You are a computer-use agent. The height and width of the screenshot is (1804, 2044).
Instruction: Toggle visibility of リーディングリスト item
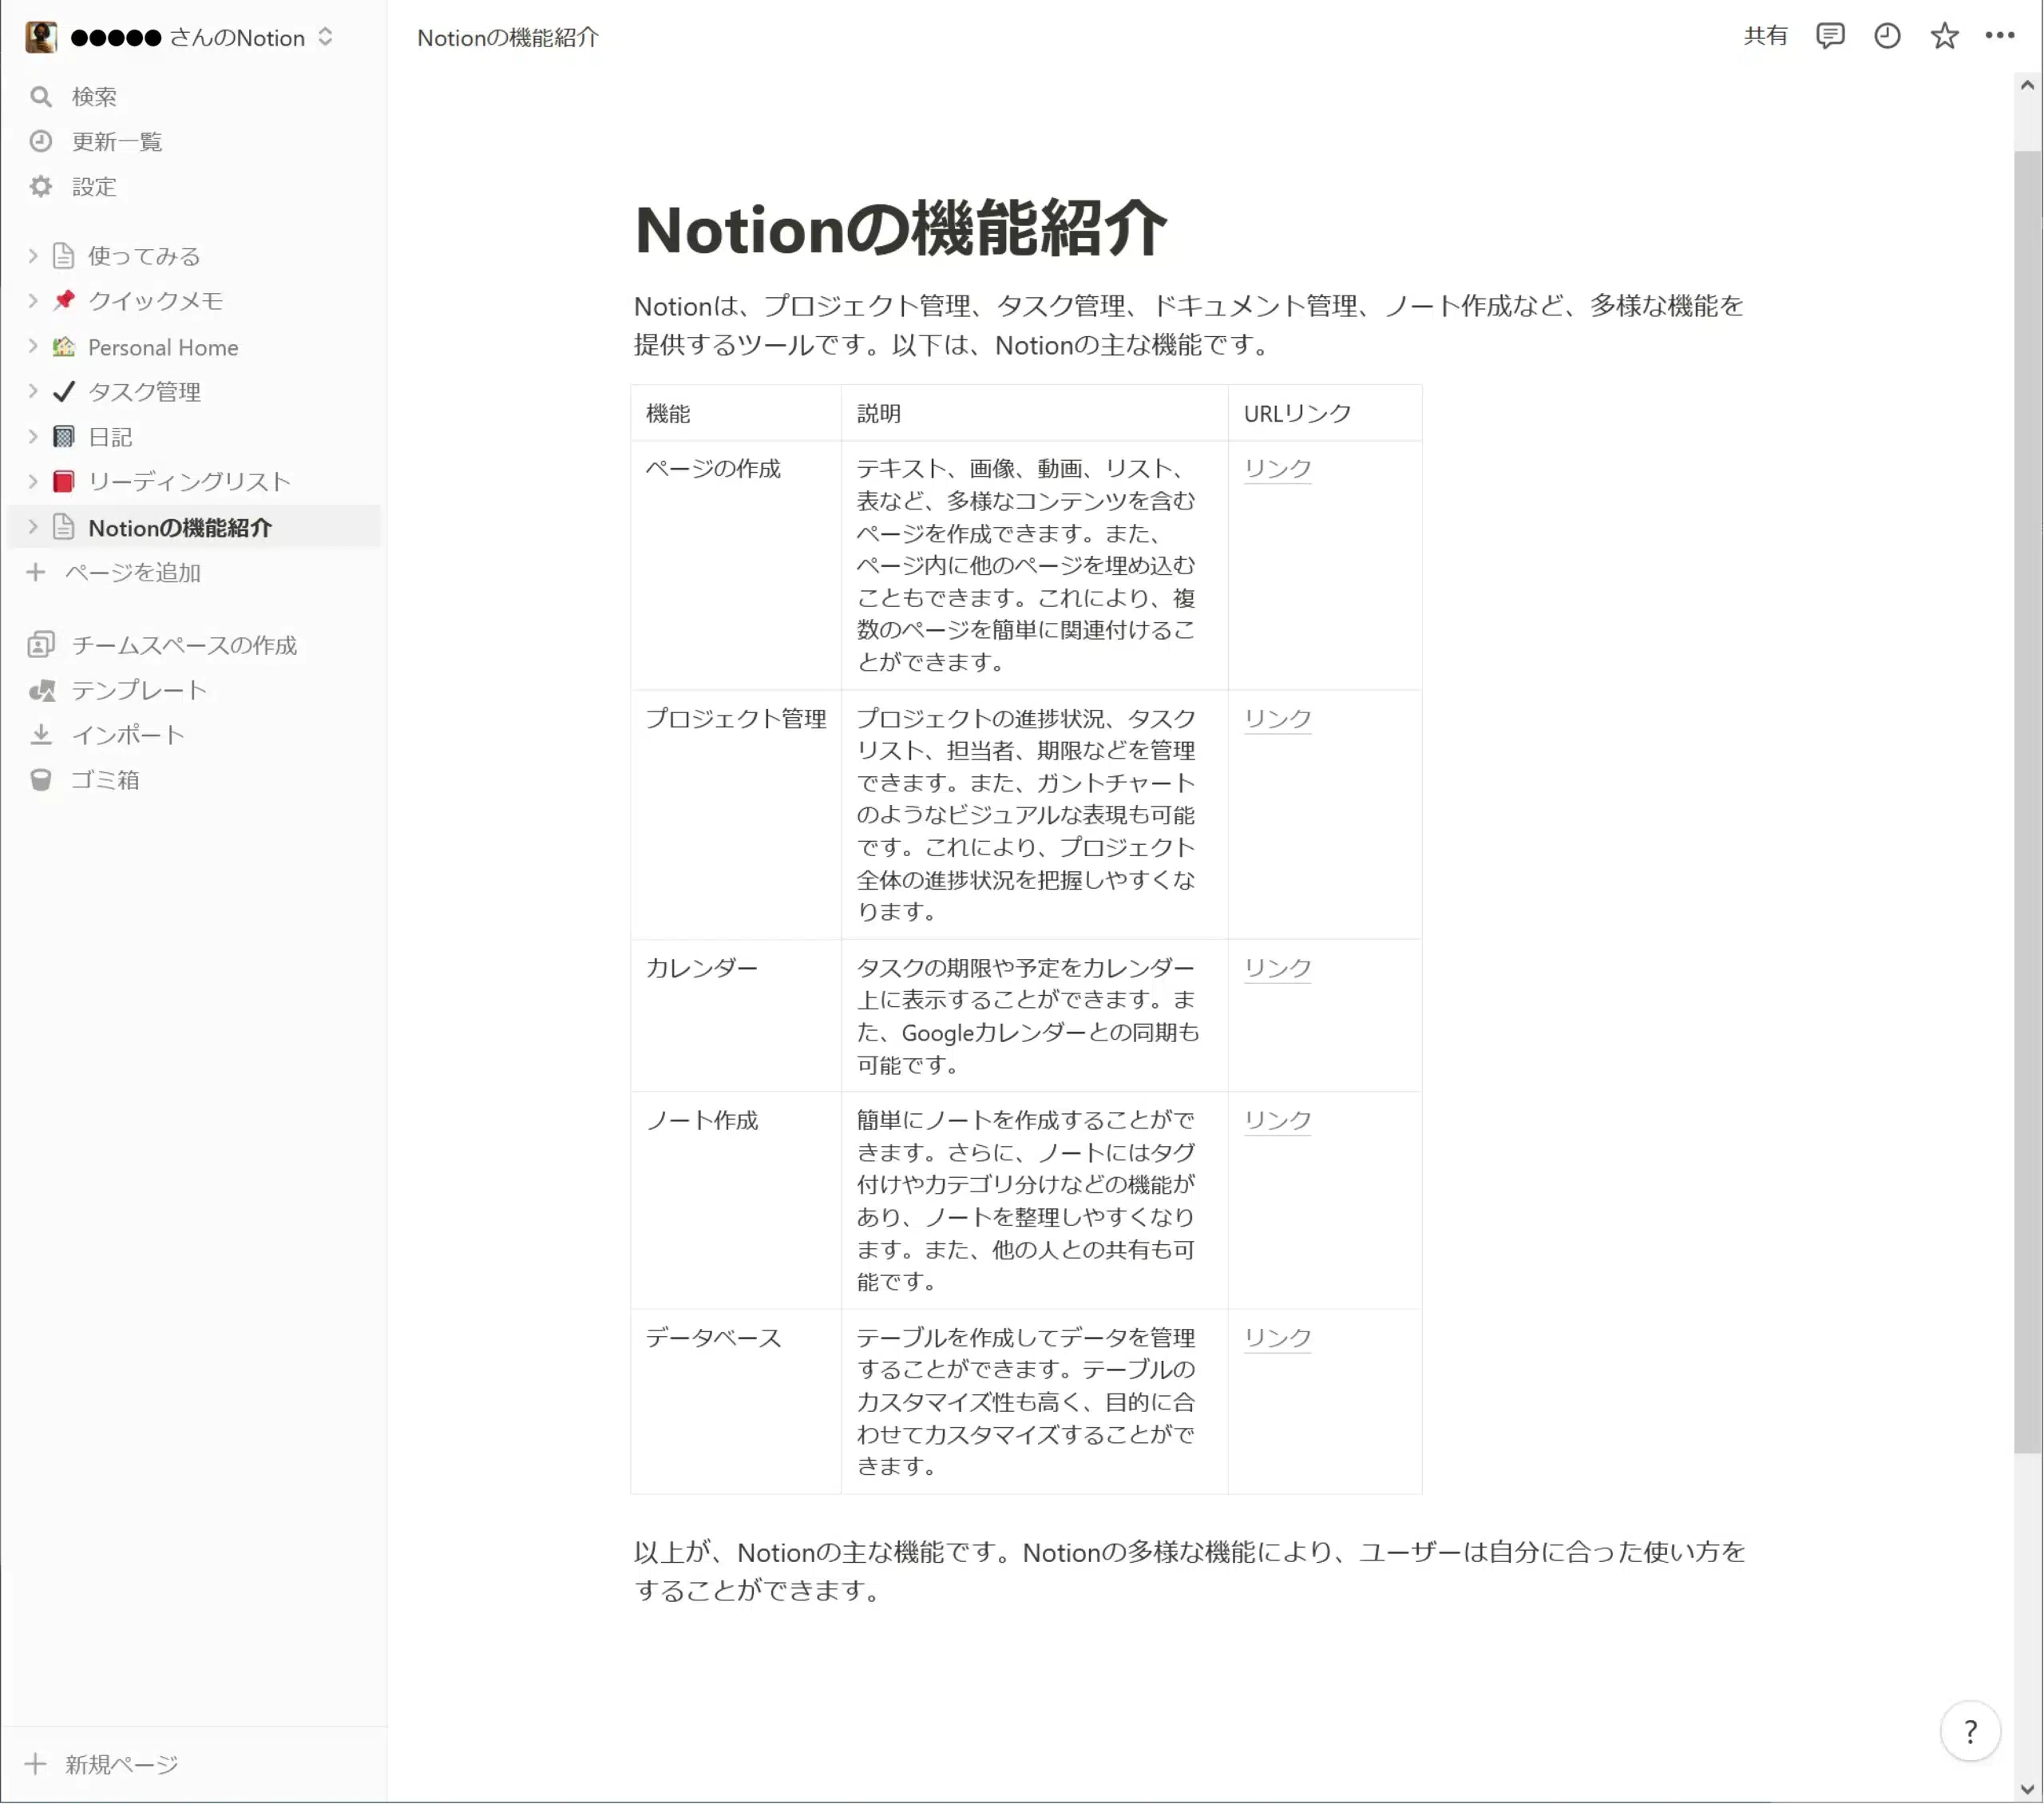(31, 481)
